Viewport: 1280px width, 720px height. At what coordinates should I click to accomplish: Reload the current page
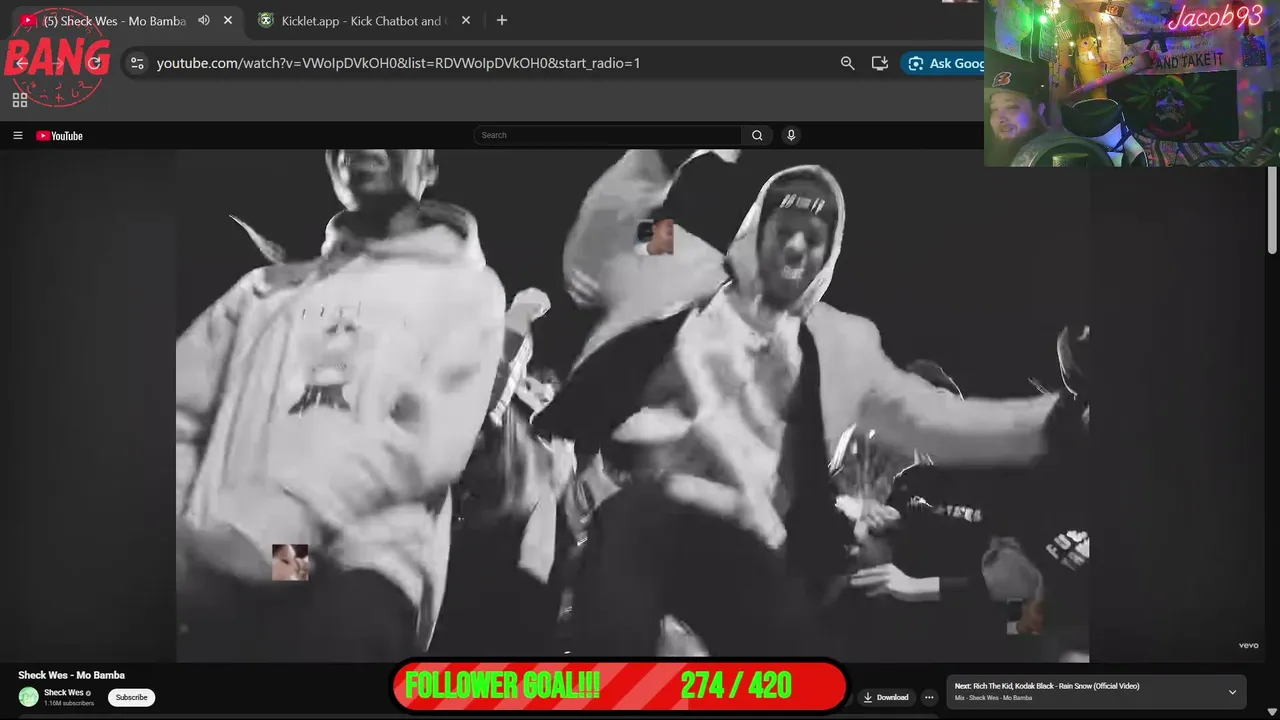pos(94,63)
